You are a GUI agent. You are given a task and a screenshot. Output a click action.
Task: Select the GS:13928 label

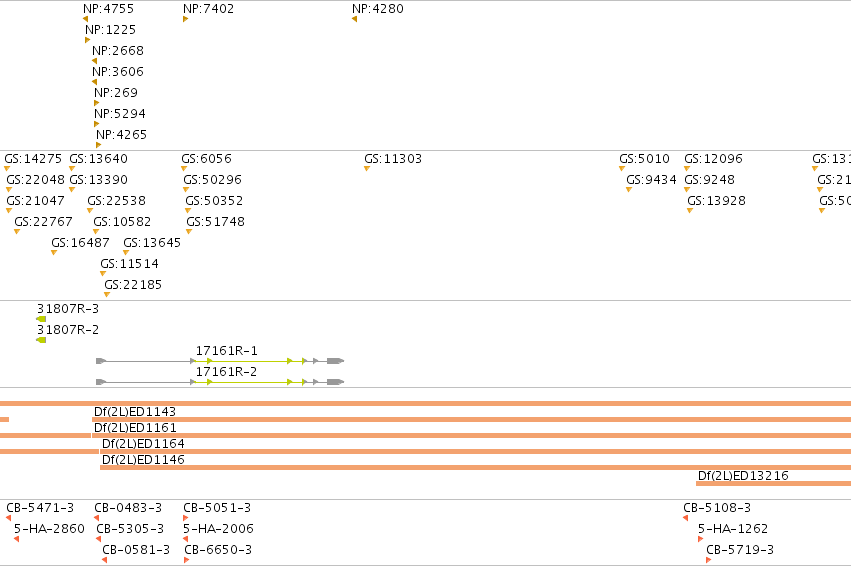(716, 201)
